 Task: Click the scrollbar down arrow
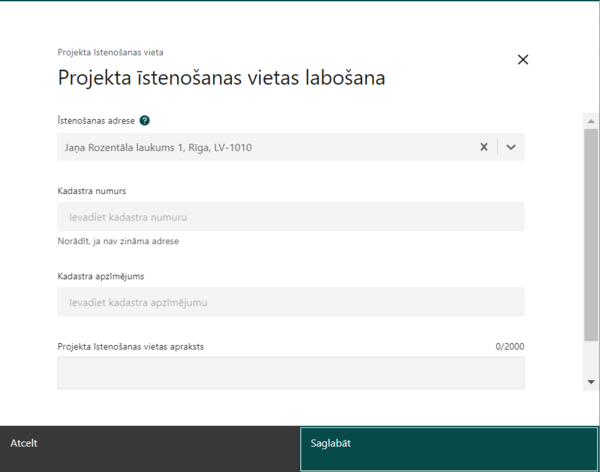click(x=591, y=382)
